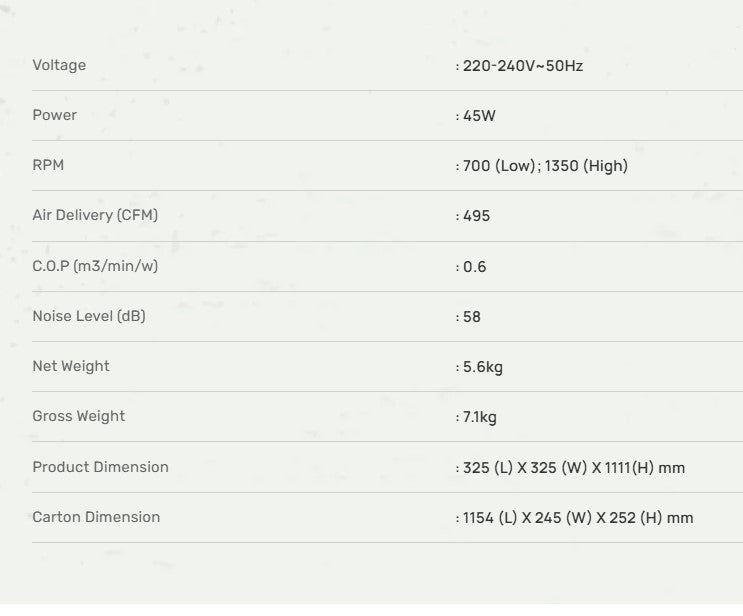Click the Power row label
Viewport: 743px width, 616px height.
[x=54, y=115]
